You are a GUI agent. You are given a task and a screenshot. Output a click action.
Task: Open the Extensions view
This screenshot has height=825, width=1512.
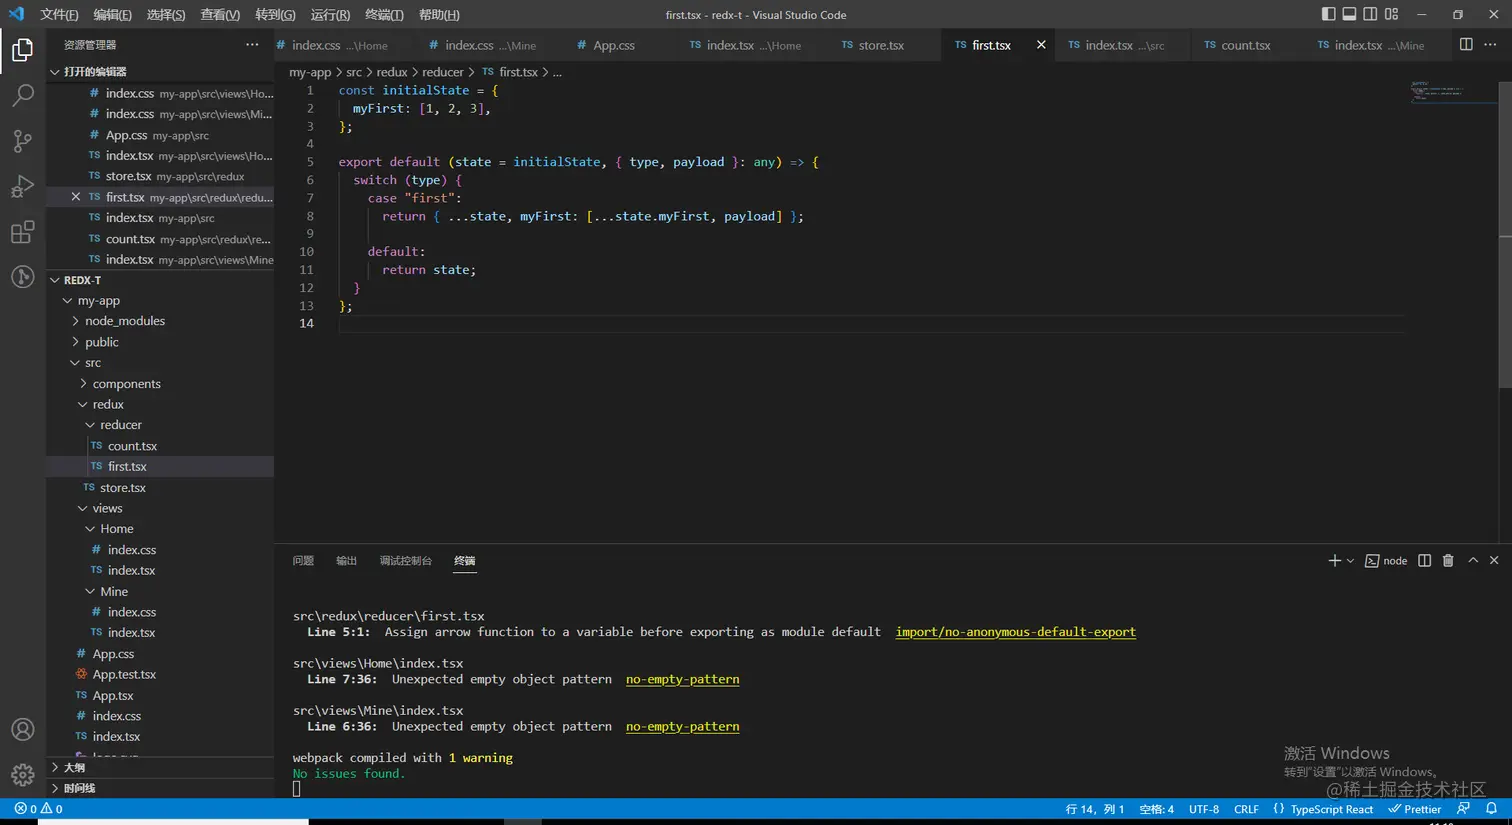pos(22,233)
